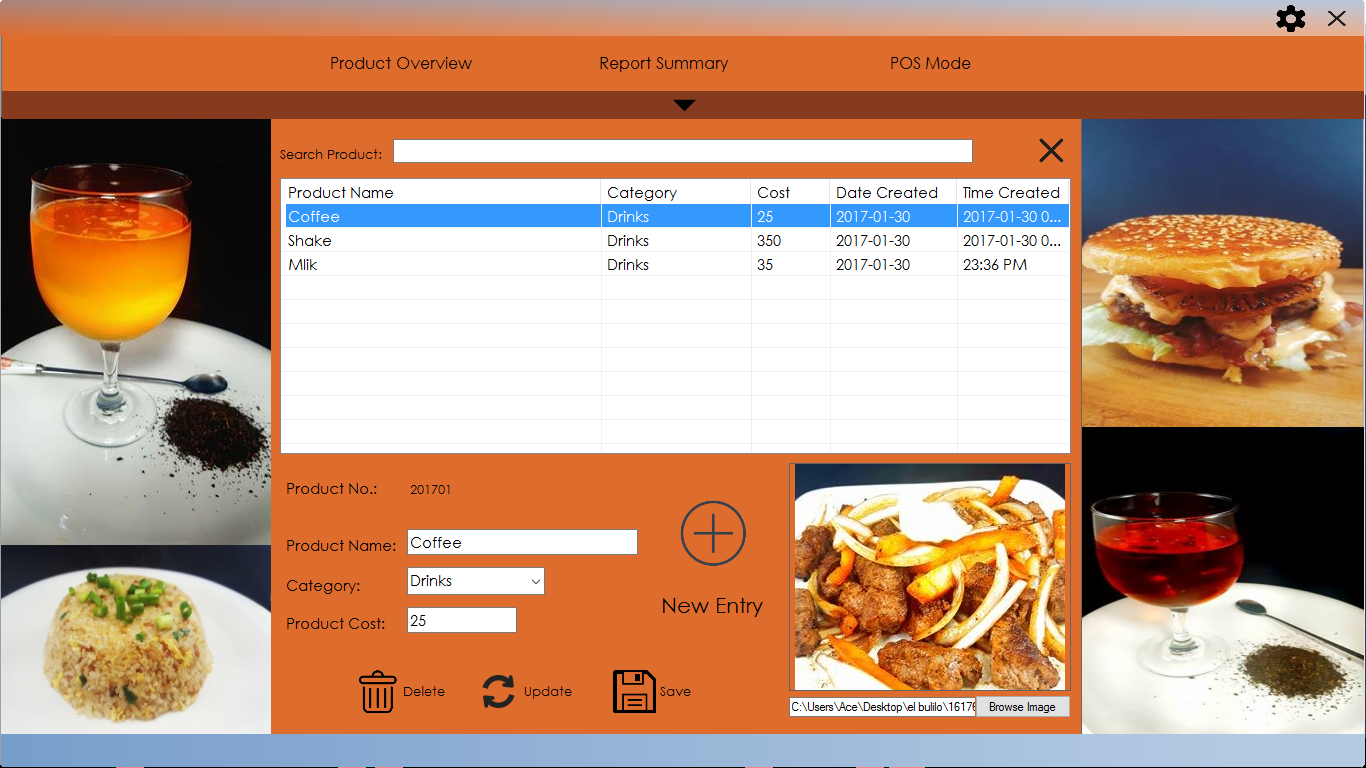The image size is (1366, 768).
Task: Click the plus circle New Entry icon
Action: click(713, 534)
